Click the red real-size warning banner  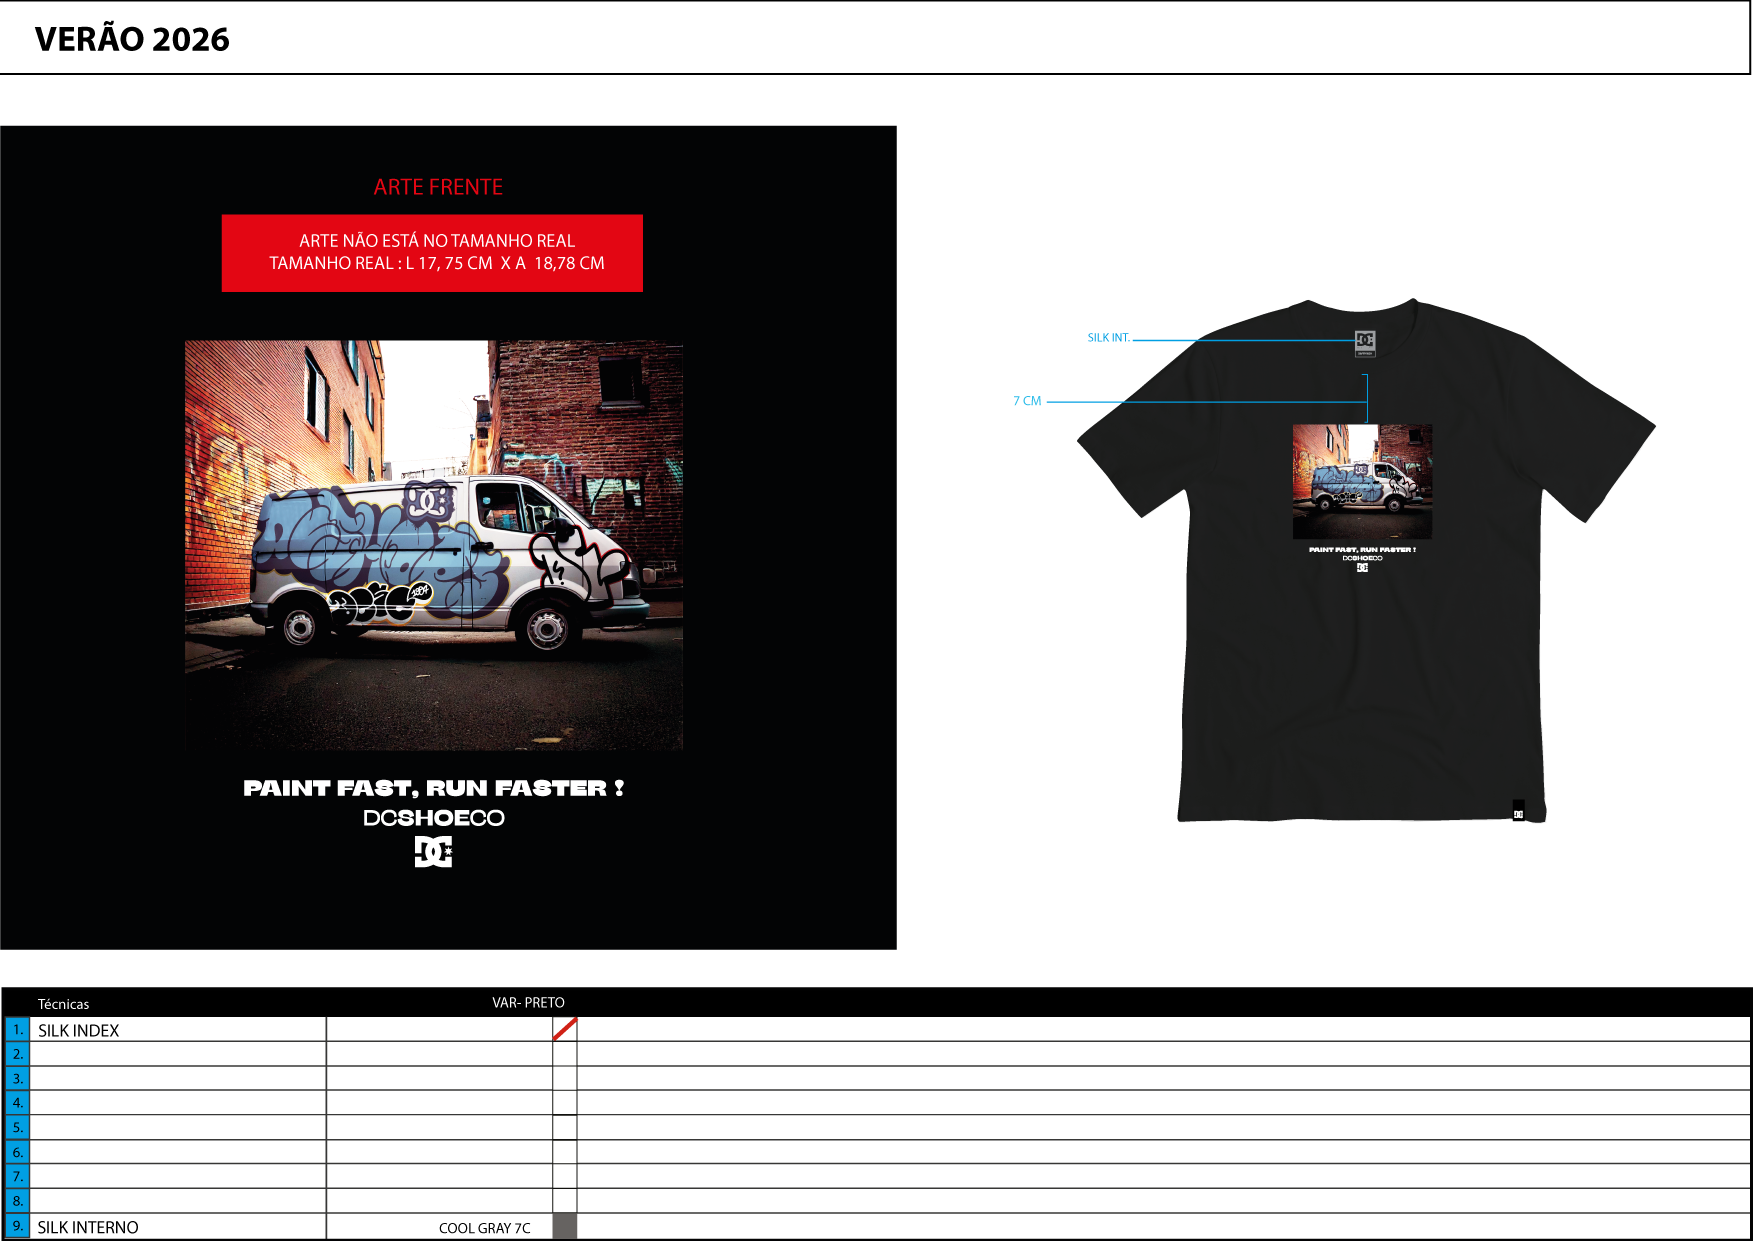click(x=432, y=253)
